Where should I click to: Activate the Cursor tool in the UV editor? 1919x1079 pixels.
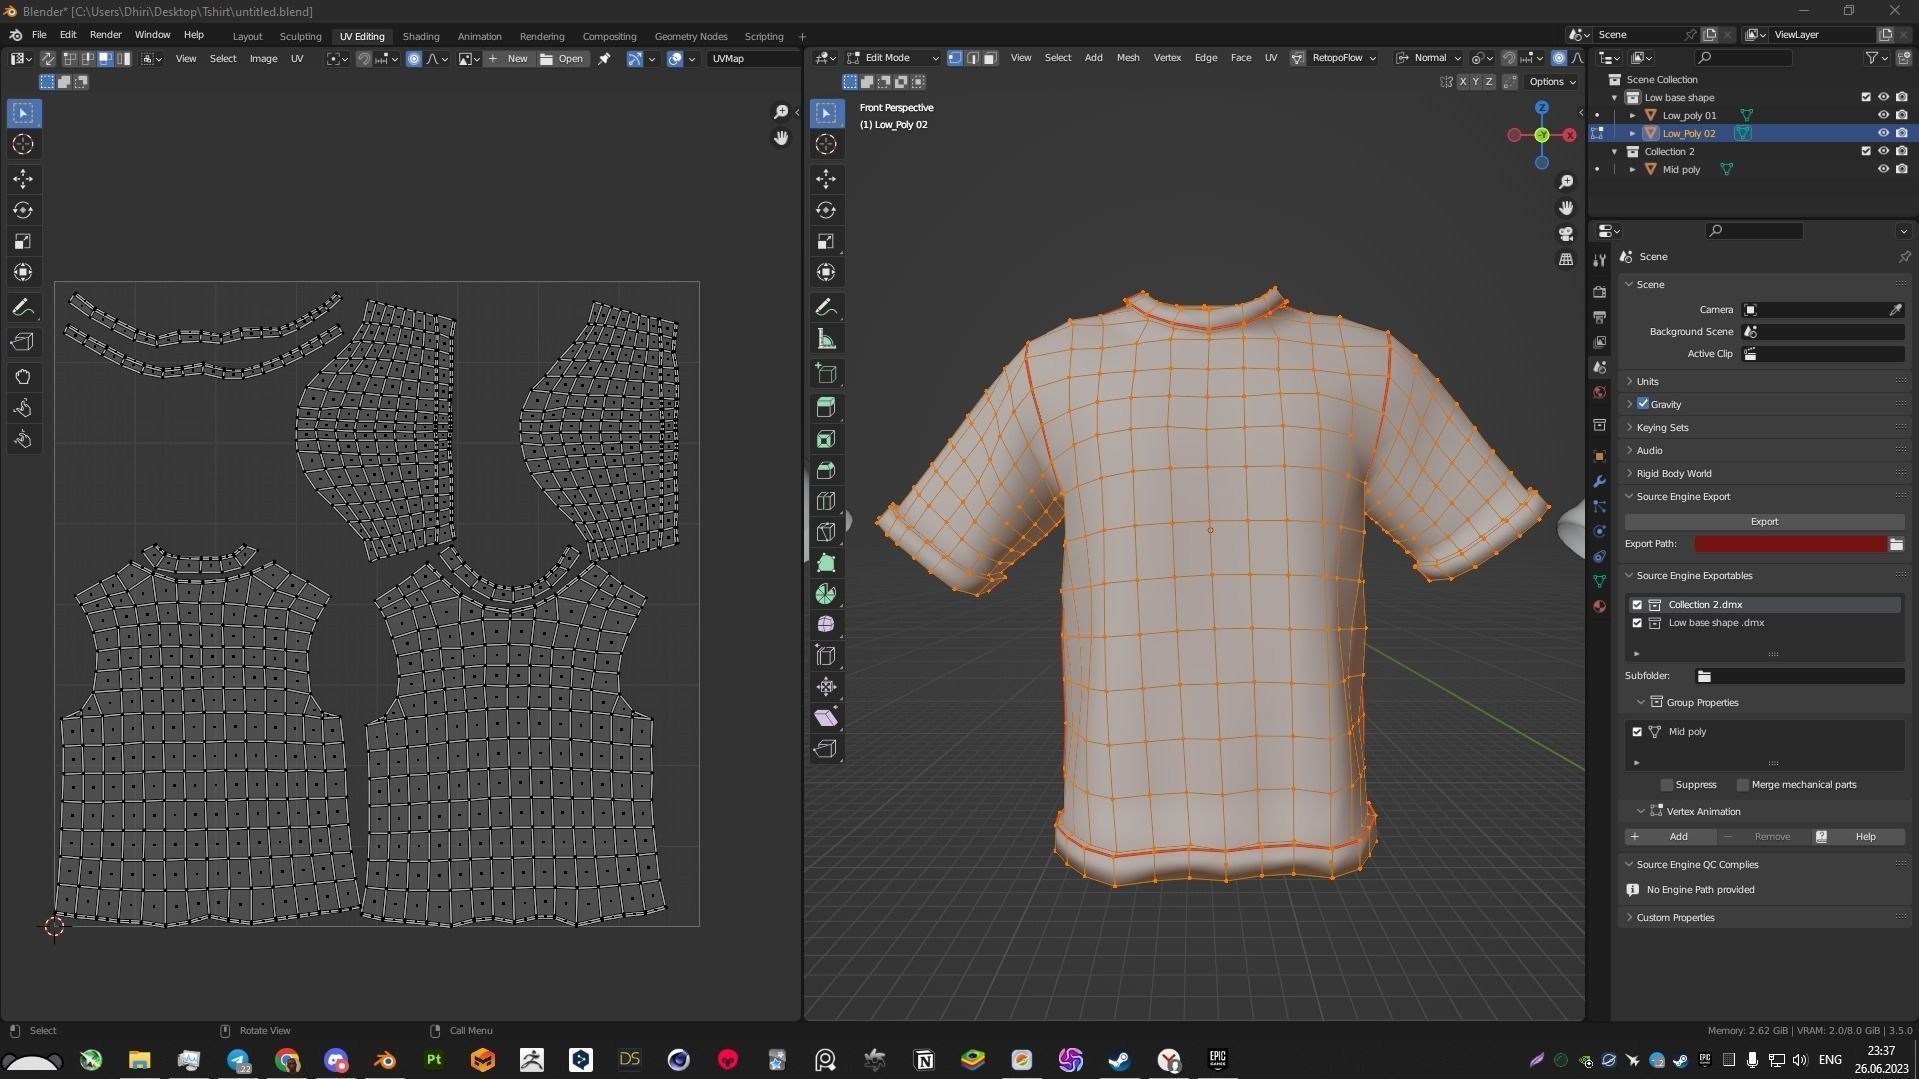(x=23, y=144)
